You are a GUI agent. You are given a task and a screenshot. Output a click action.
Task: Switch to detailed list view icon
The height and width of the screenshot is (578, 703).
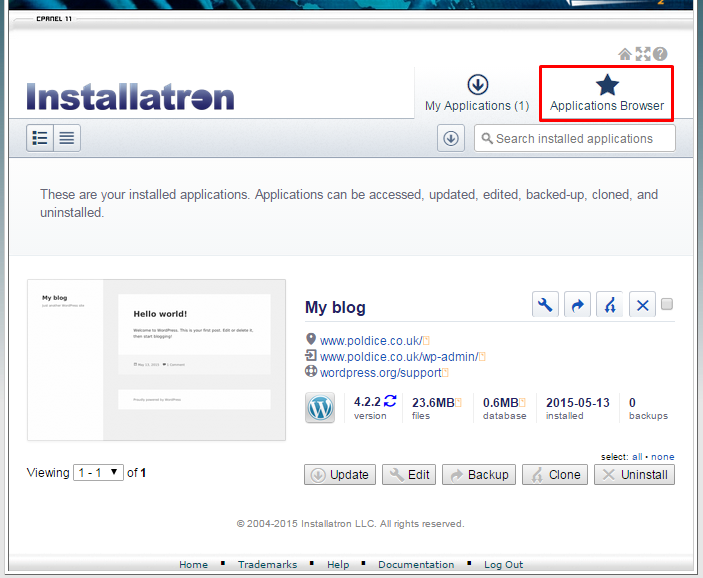coord(40,138)
